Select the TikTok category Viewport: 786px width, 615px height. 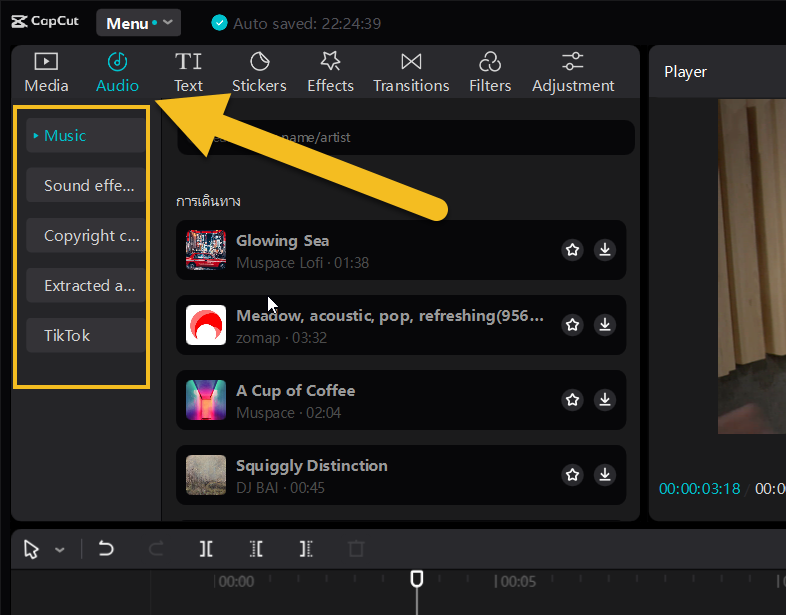point(86,335)
